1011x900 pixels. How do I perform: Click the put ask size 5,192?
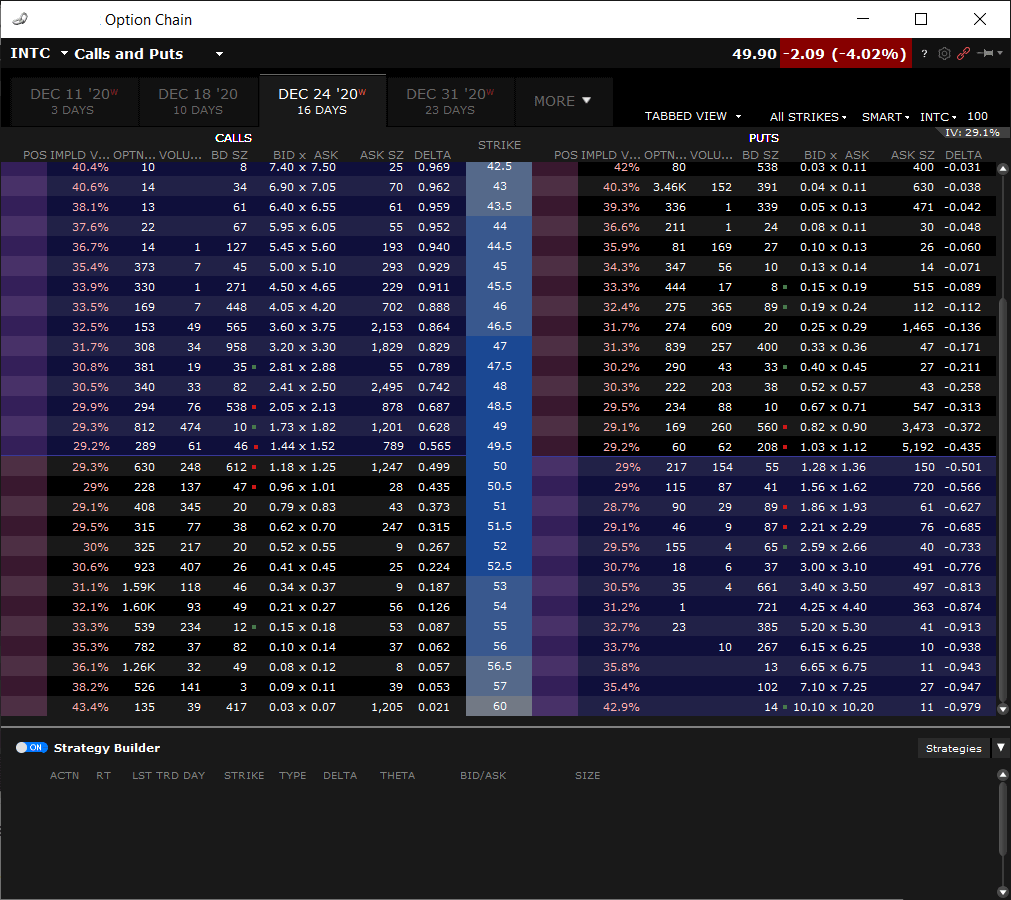(x=918, y=447)
